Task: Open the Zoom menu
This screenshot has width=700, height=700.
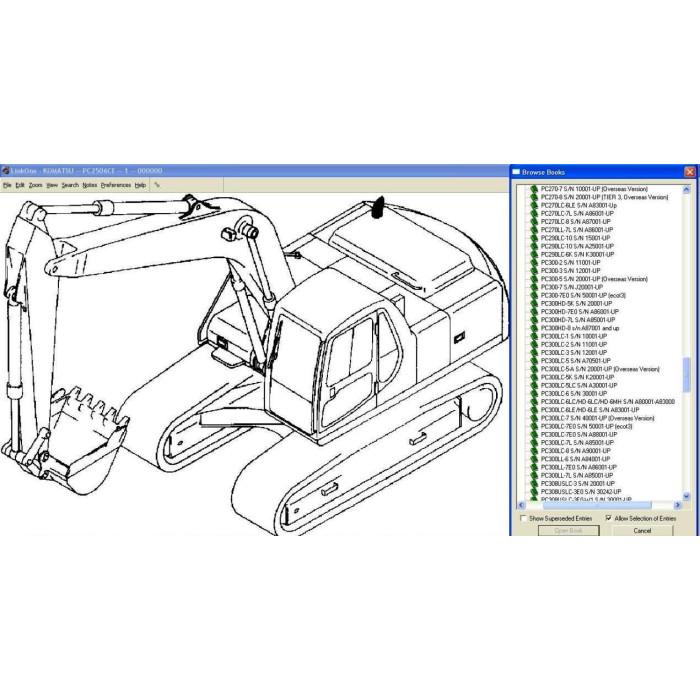Action: (x=35, y=185)
